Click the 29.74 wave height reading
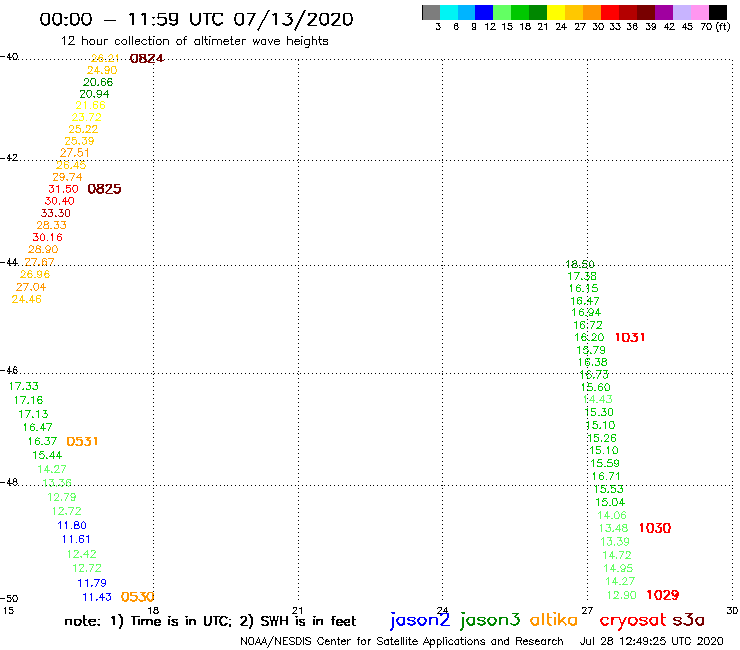 click(67, 177)
